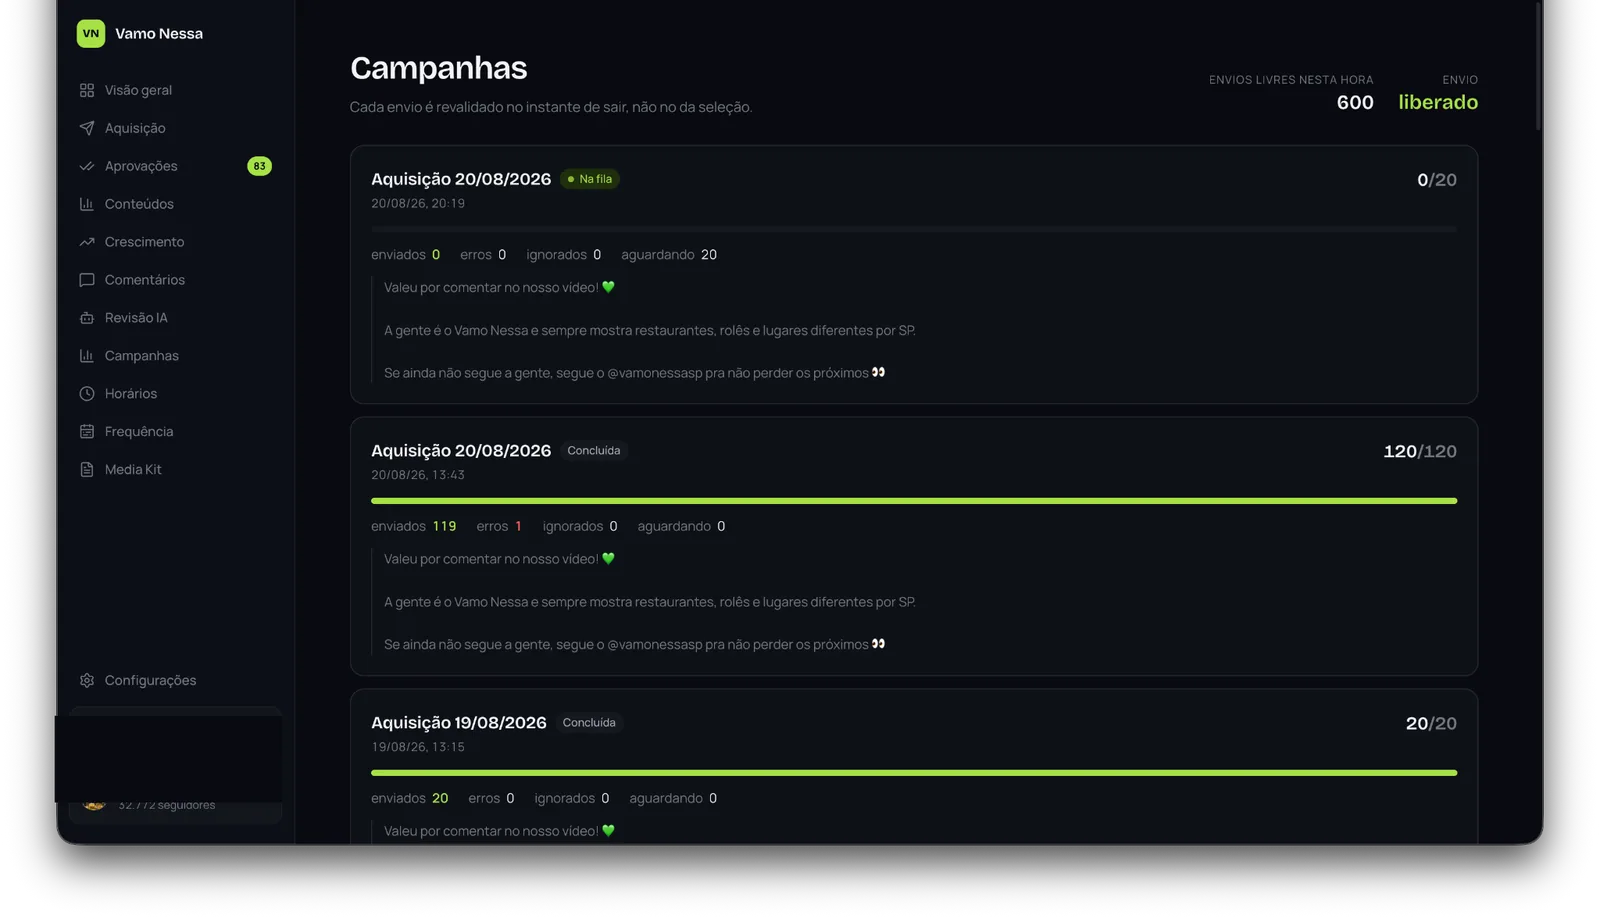Click the Revisão IA robot icon
The image size is (1600, 919).
pyautogui.click(x=87, y=318)
